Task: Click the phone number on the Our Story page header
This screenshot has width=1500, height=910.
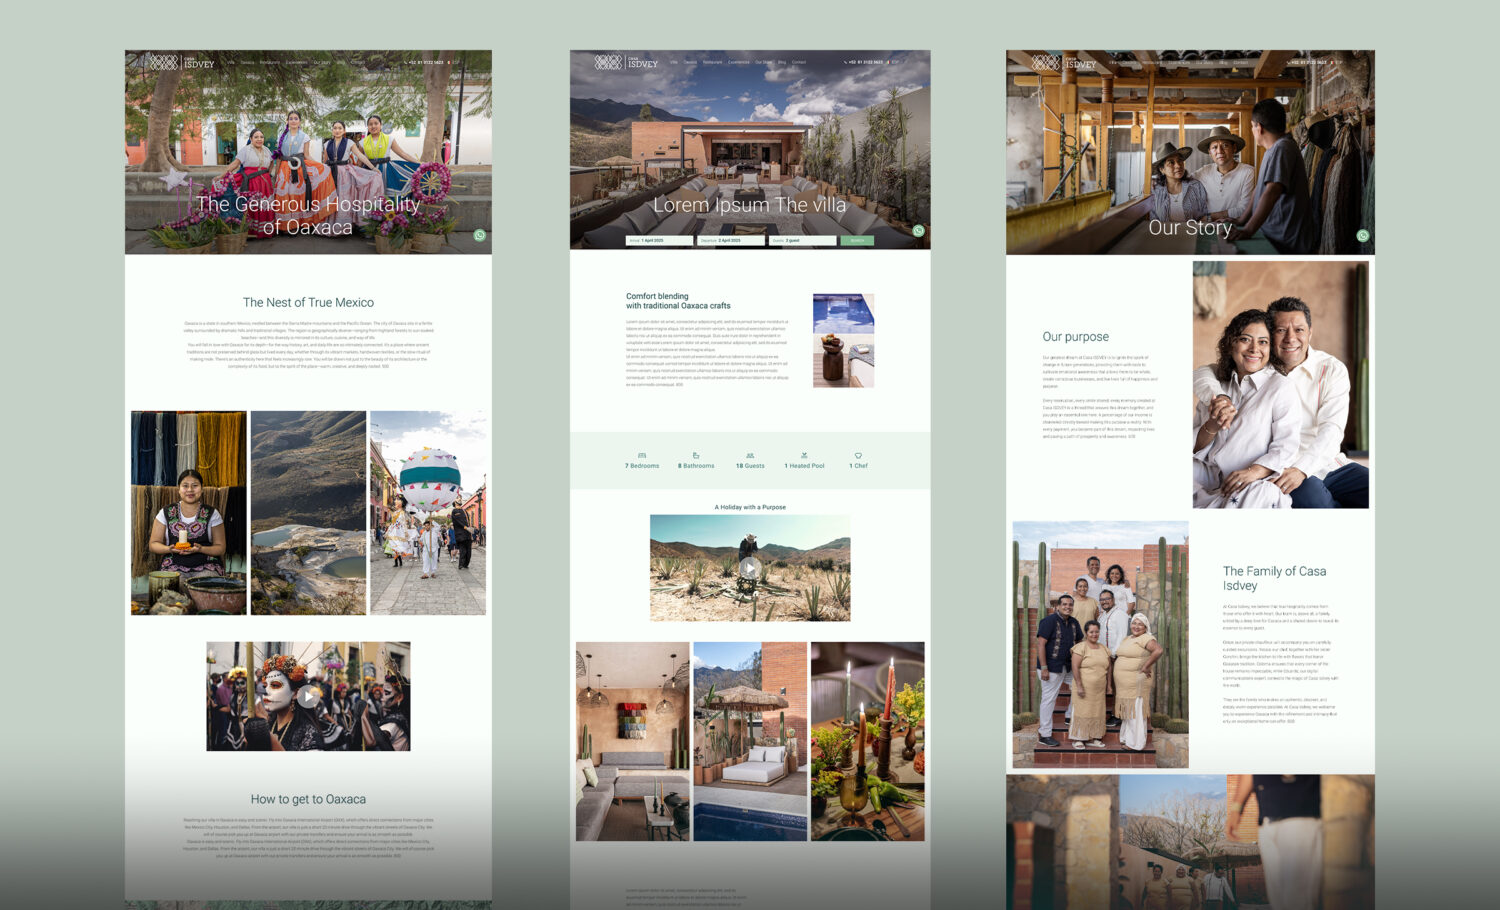Action: click(1308, 62)
